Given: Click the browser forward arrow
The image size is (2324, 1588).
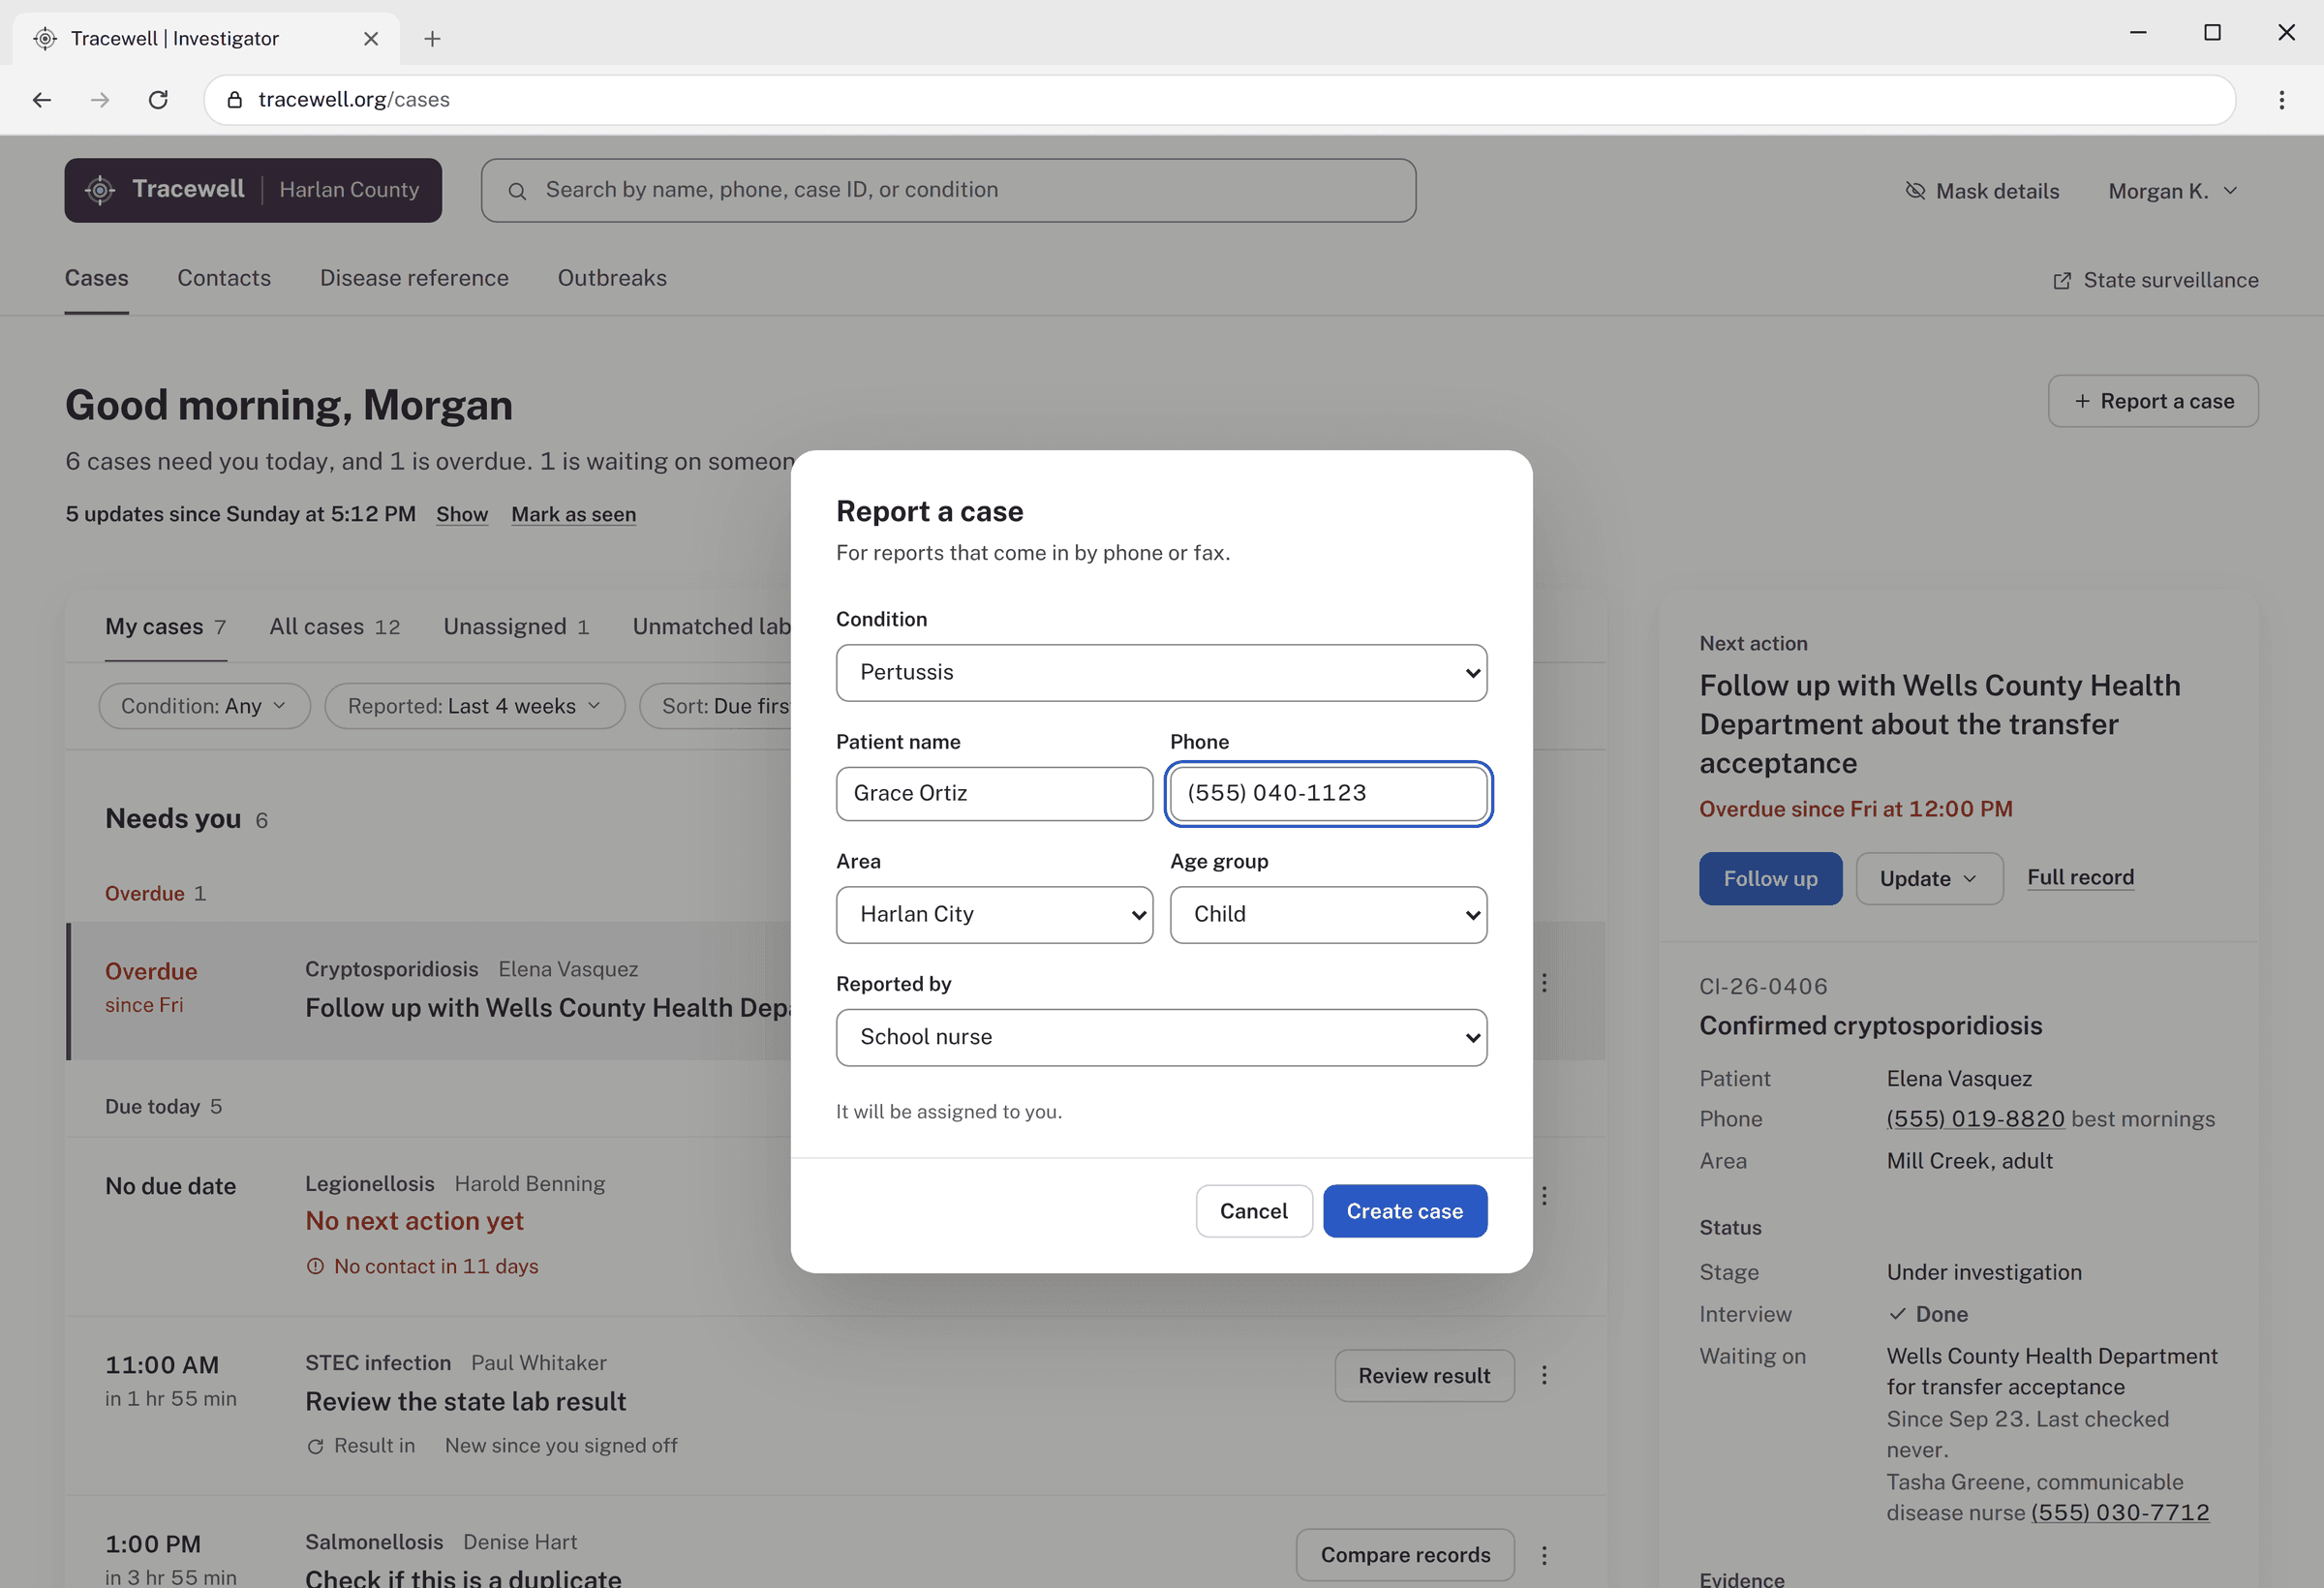Looking at the screenshot, I should pyautogui.click(x=100, y=100).
